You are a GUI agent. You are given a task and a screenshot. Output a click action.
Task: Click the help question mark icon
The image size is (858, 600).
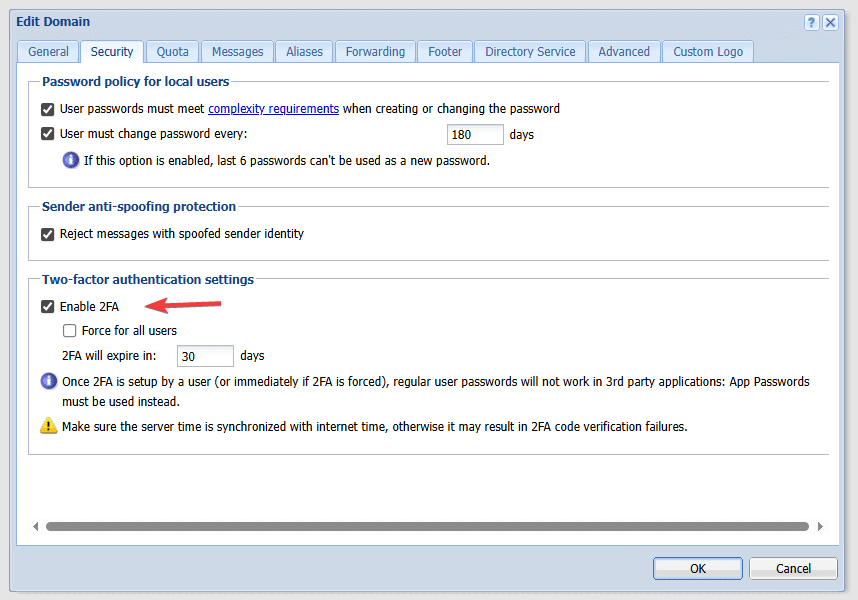pos(812,22)
